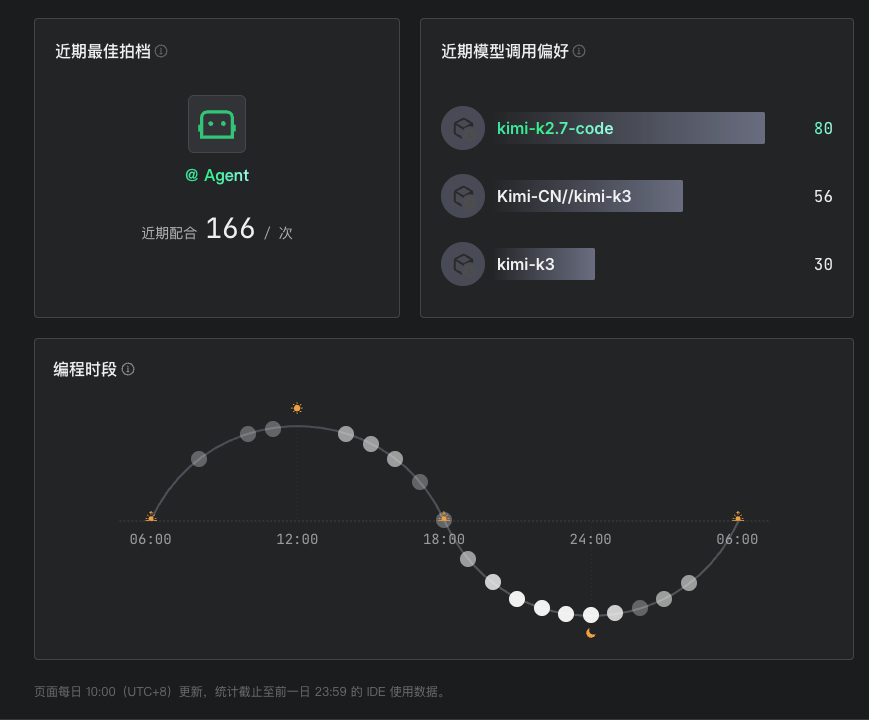The width and height of the screenshot is (869, 720).
Task: Click the count 80 for kimi-k2.7-code
Action: [x=823, y=129]
